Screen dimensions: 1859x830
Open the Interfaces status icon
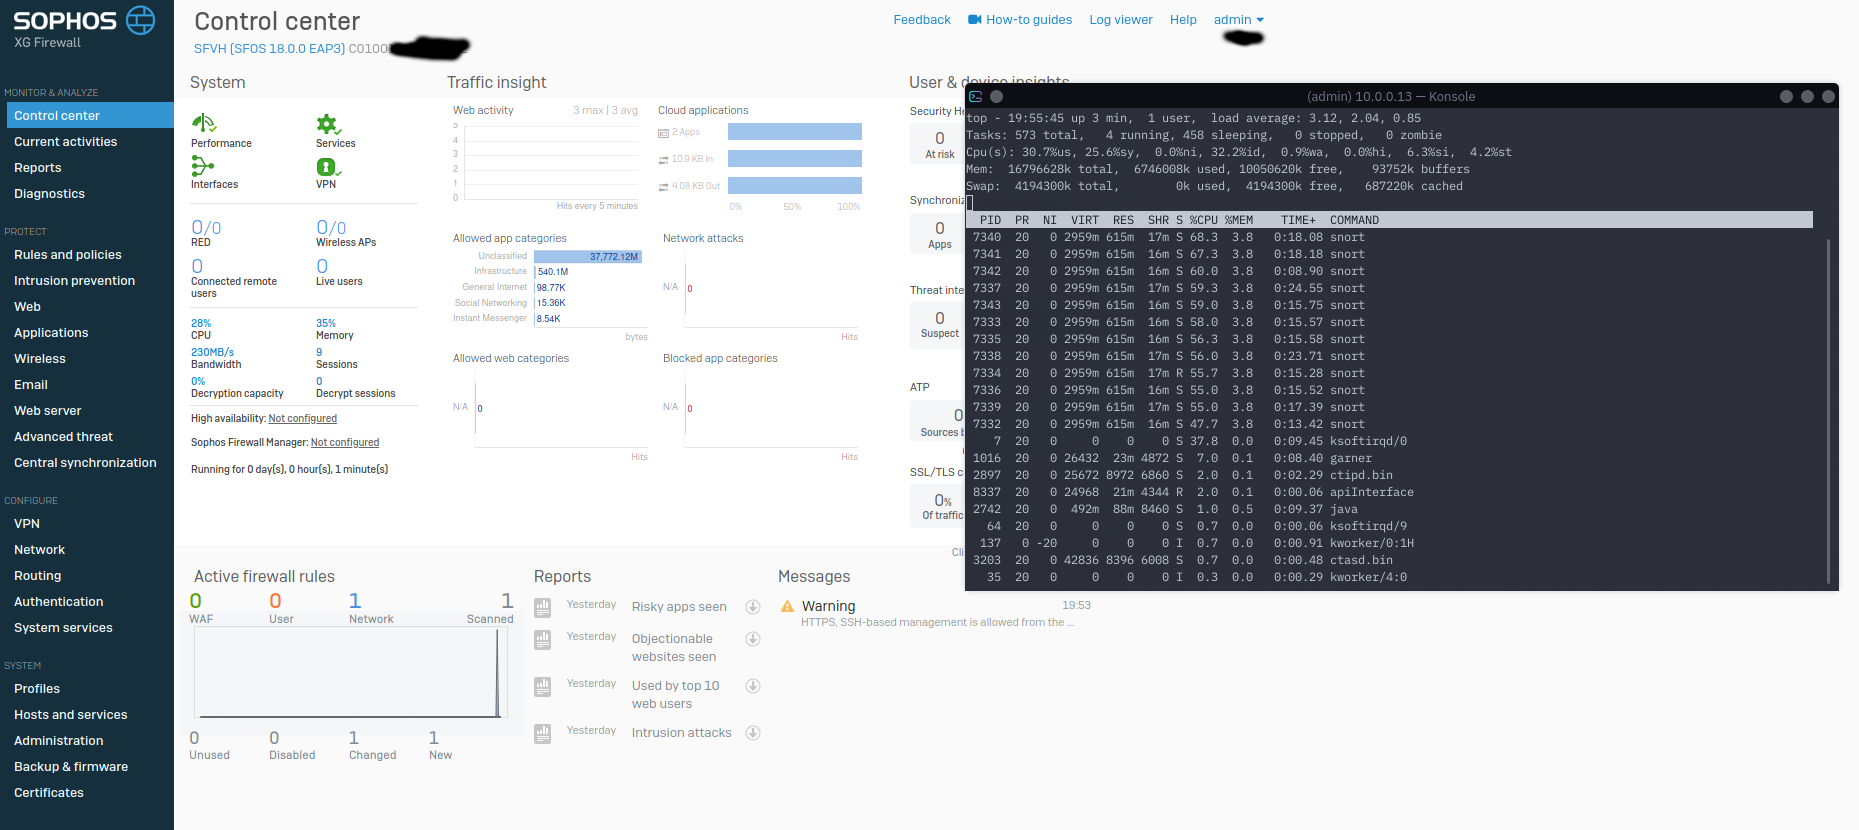click(x=203, y=166)
